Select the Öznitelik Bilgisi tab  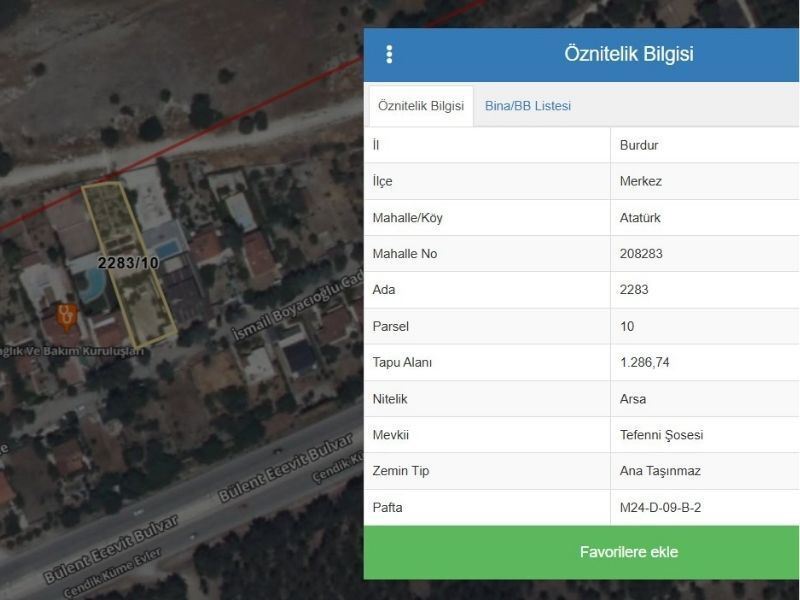coord(420,105)
